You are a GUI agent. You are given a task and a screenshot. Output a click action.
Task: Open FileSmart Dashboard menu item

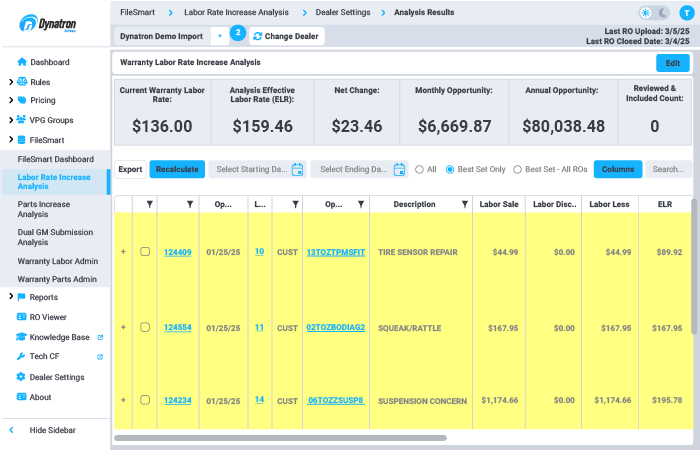pyautogui.click(x=56, y=159)
